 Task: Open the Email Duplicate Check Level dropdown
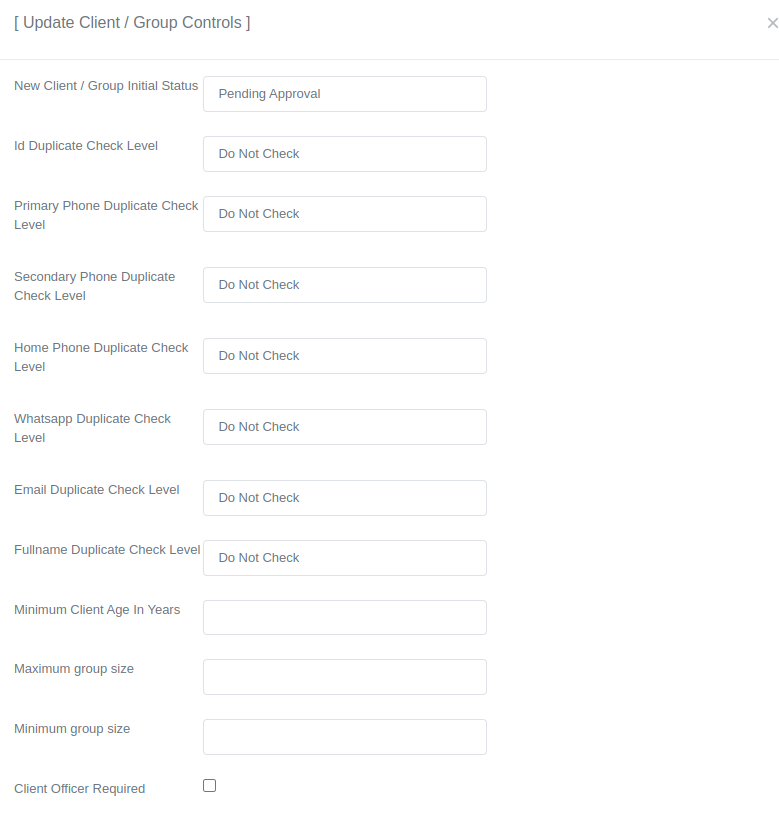[x=344, y=497]
